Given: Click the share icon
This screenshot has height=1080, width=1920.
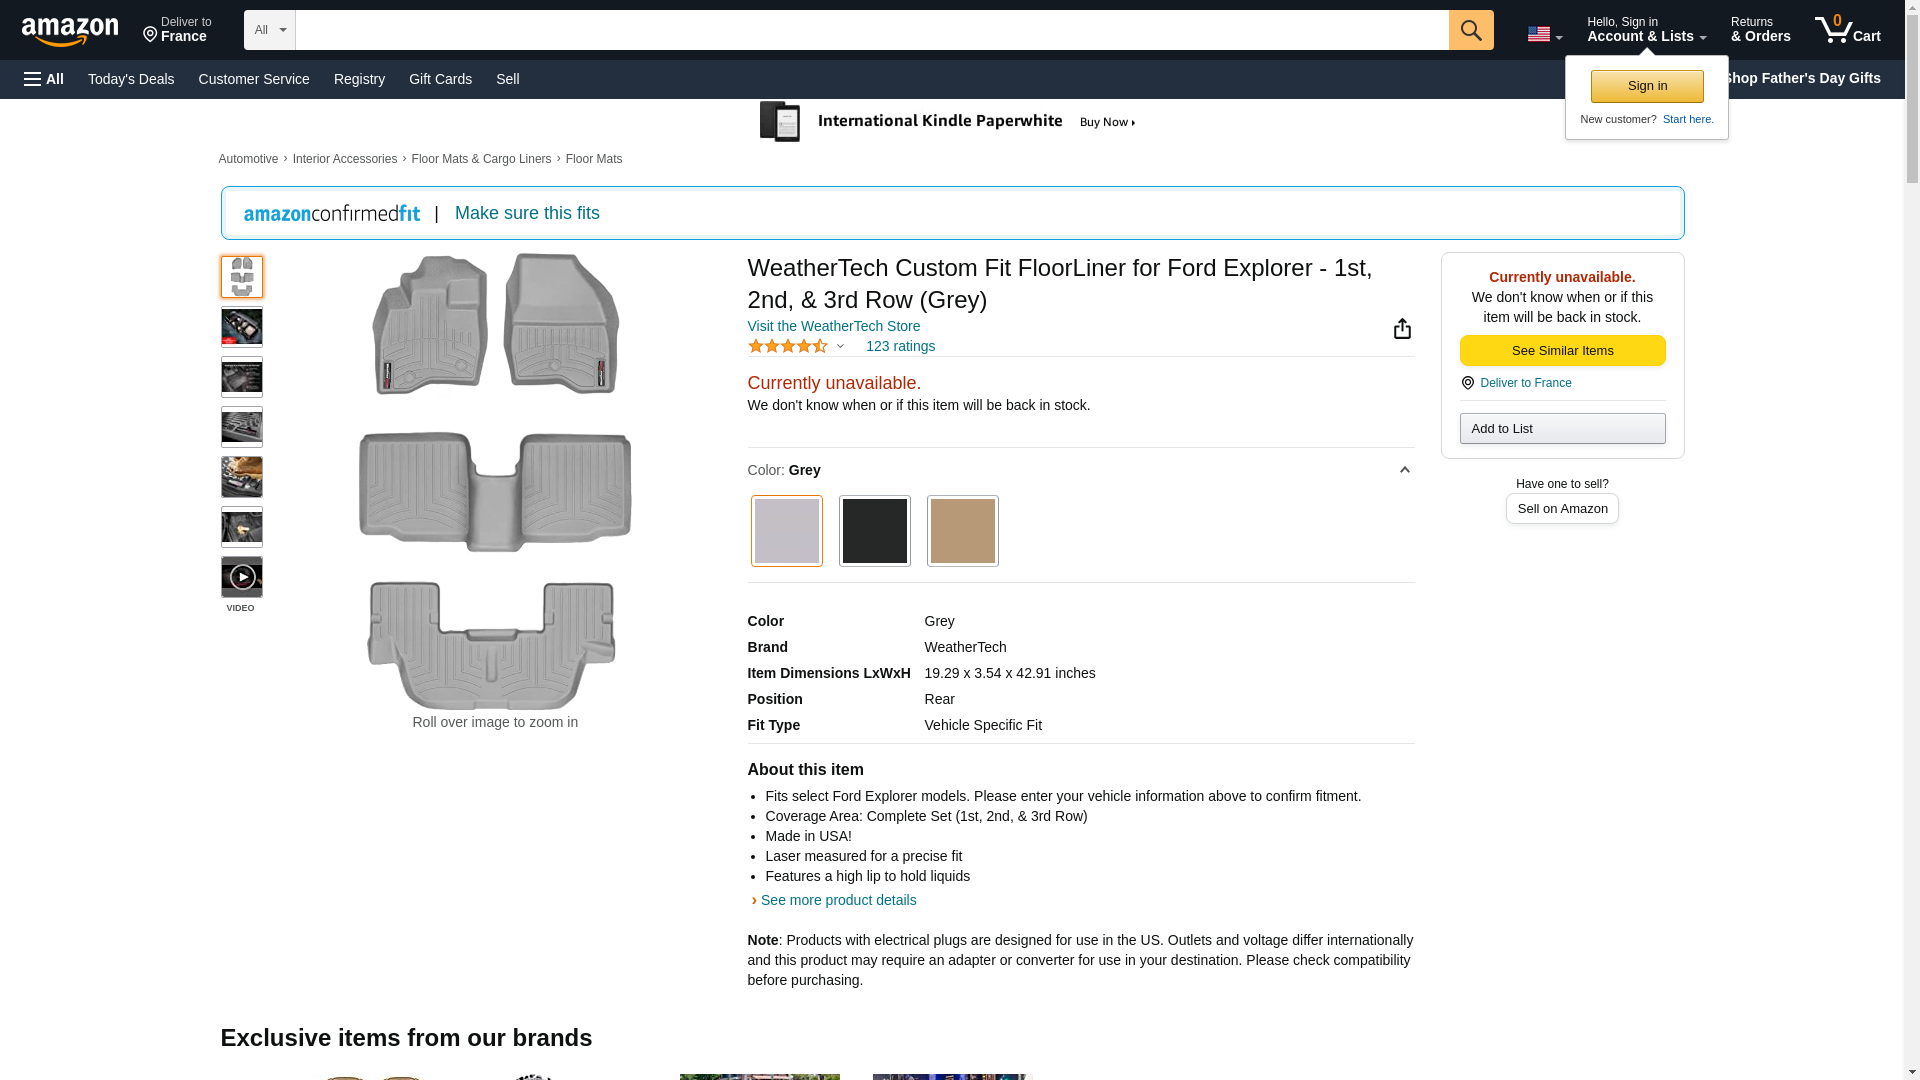Looking at the screenshot, I should [1402, 329].
